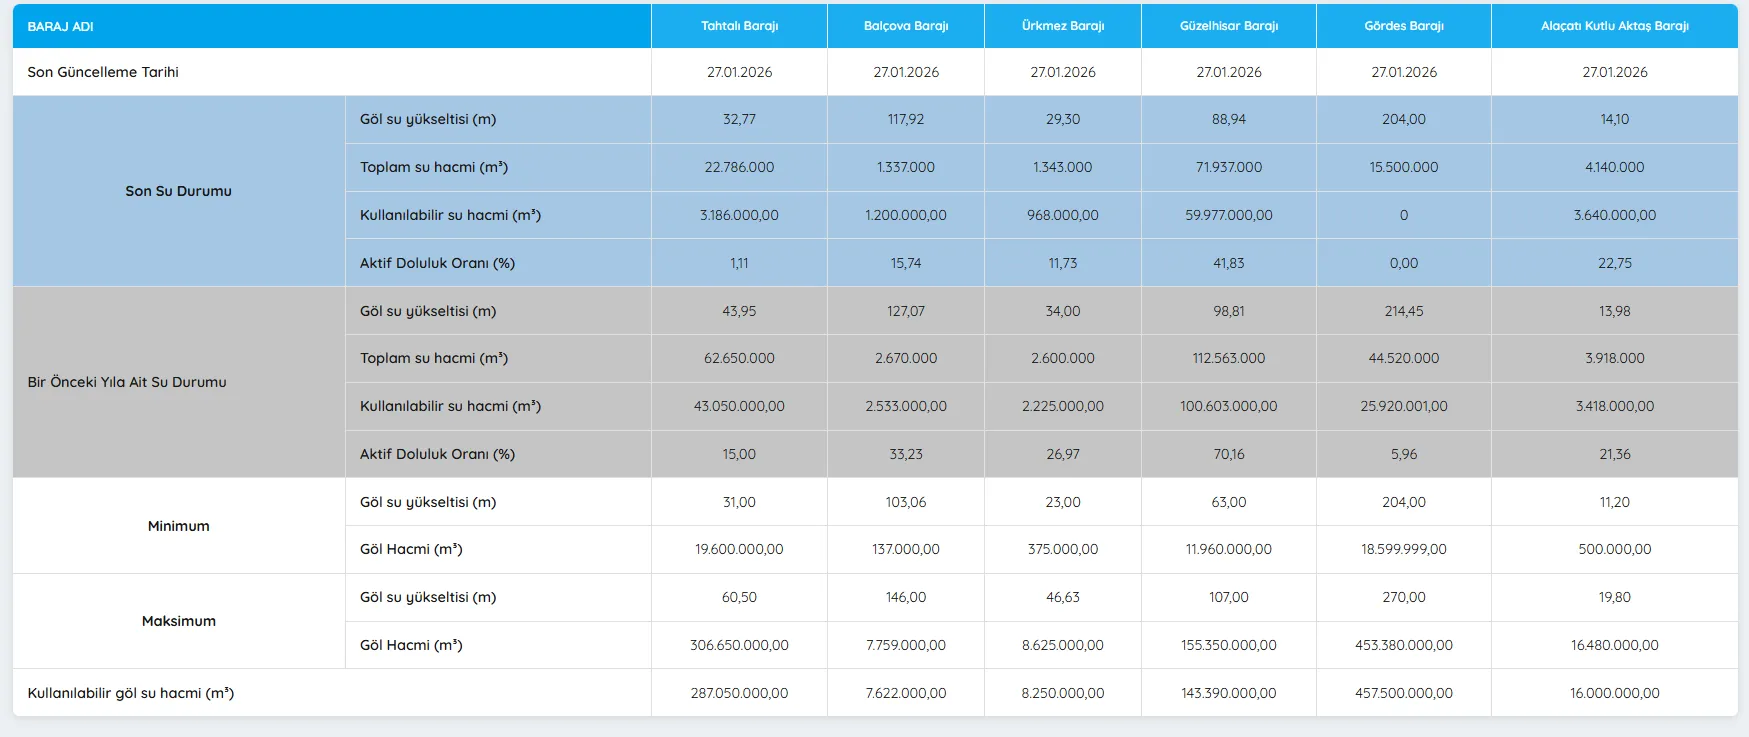Click the Güzelhisar Barajı column header

pyautogui.click(x=1228, y=26)
